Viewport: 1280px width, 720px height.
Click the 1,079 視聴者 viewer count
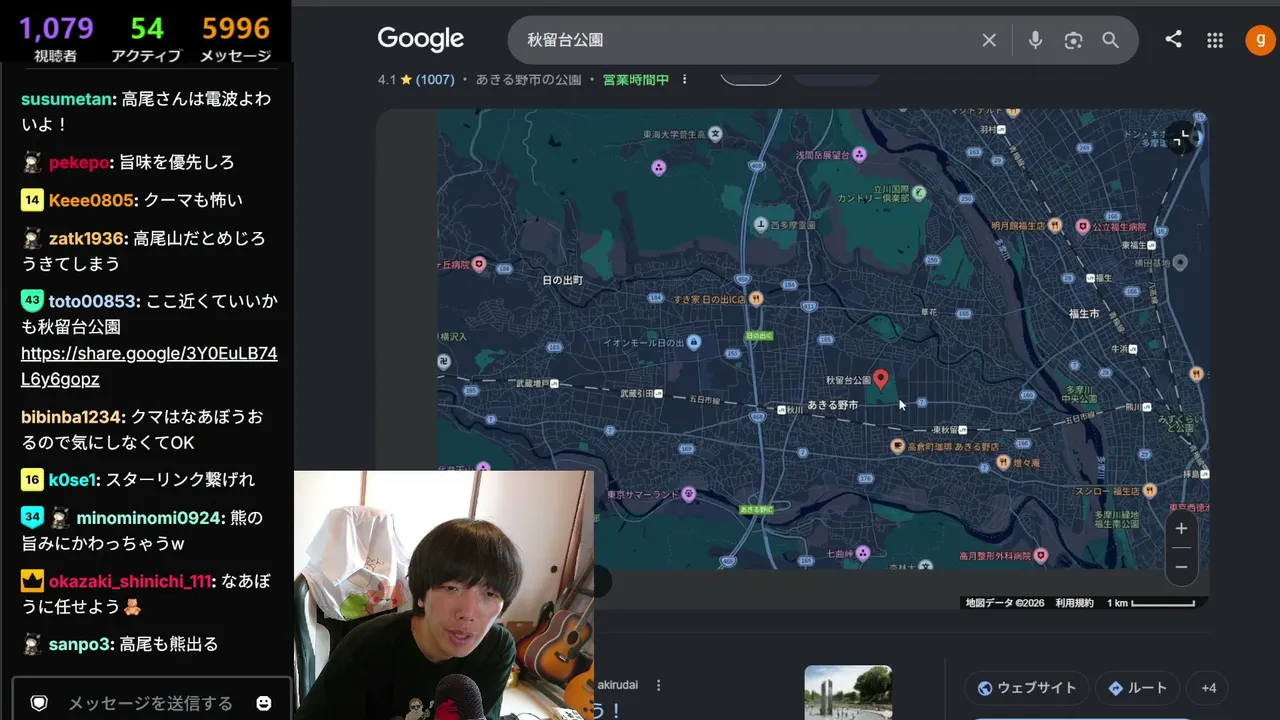pyautogui.click(x=55, y=38)
